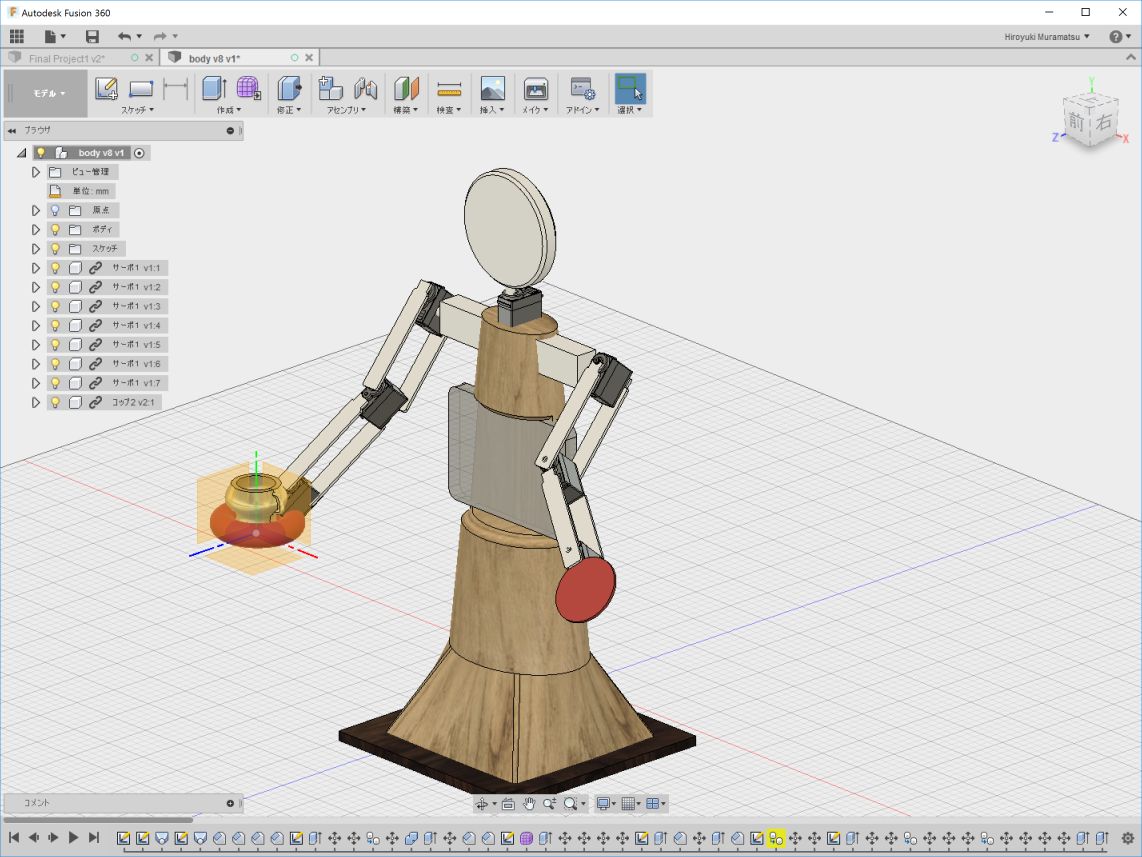This screenshot has height=857, width=1142.
Task: Open the 修正 menu
Action: coord(288,110)
